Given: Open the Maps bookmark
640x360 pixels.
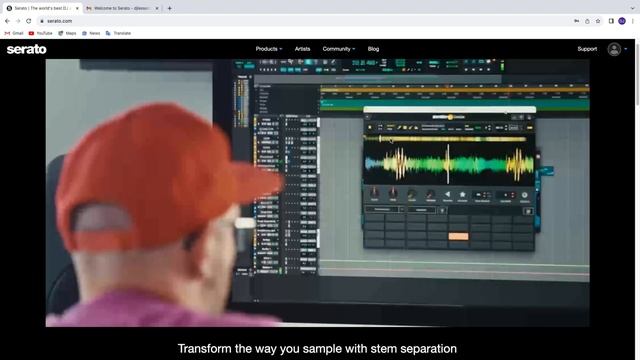Looking at the screenshot, I should tap(67, 33).
